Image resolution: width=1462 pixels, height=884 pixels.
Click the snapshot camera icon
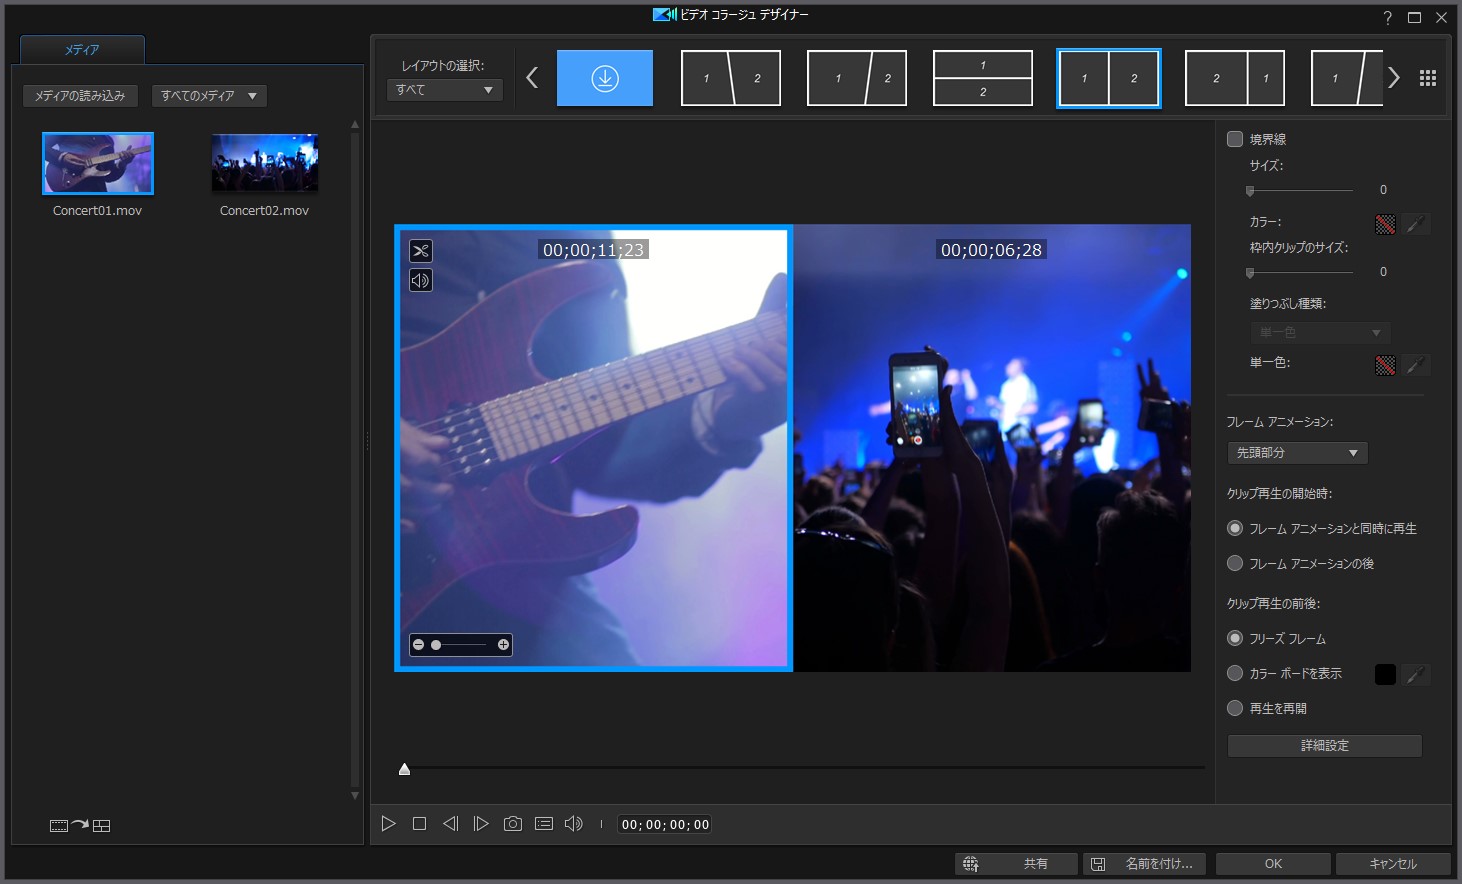click(x=512, y=824)
